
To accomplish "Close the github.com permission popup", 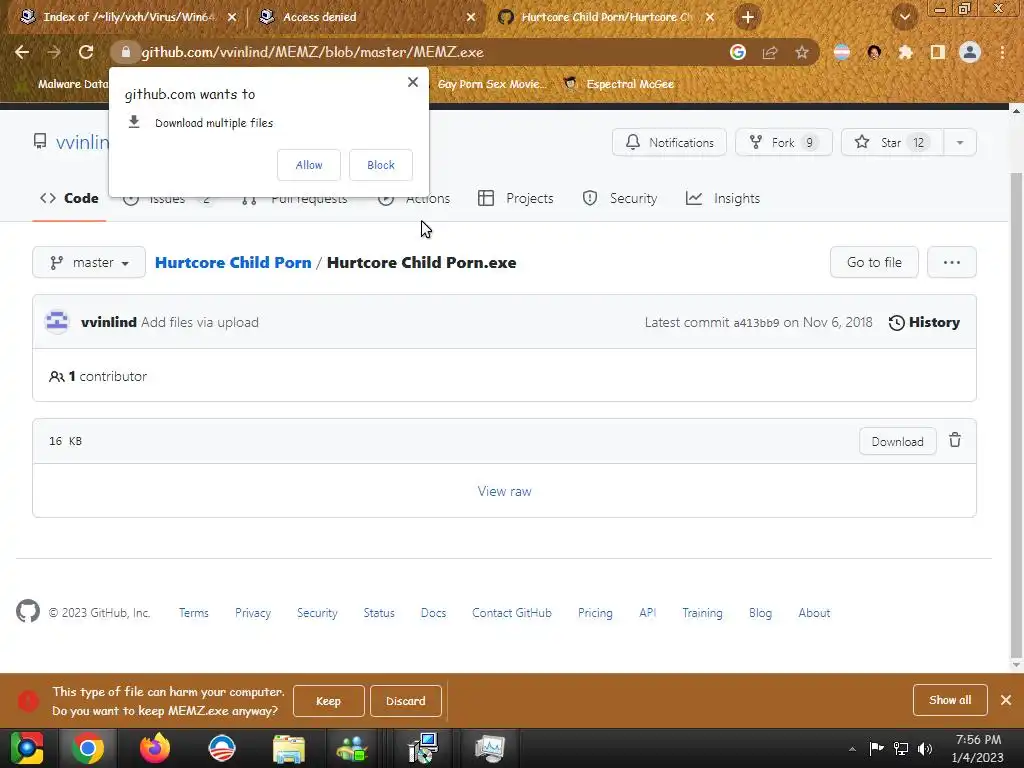I will [413, 82].
